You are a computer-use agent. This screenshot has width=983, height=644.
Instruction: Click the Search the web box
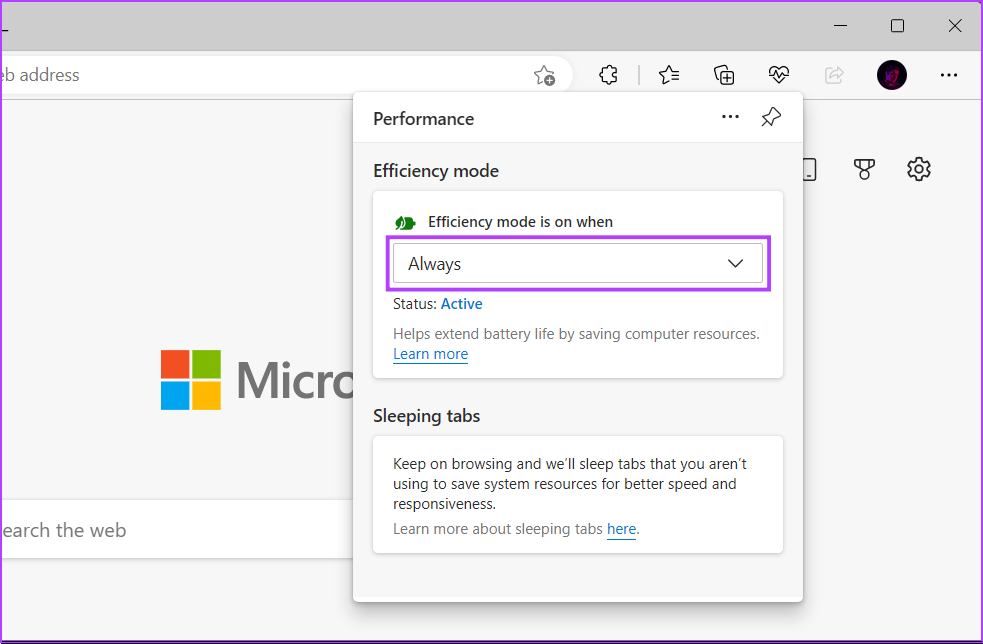tap(170, 530)
